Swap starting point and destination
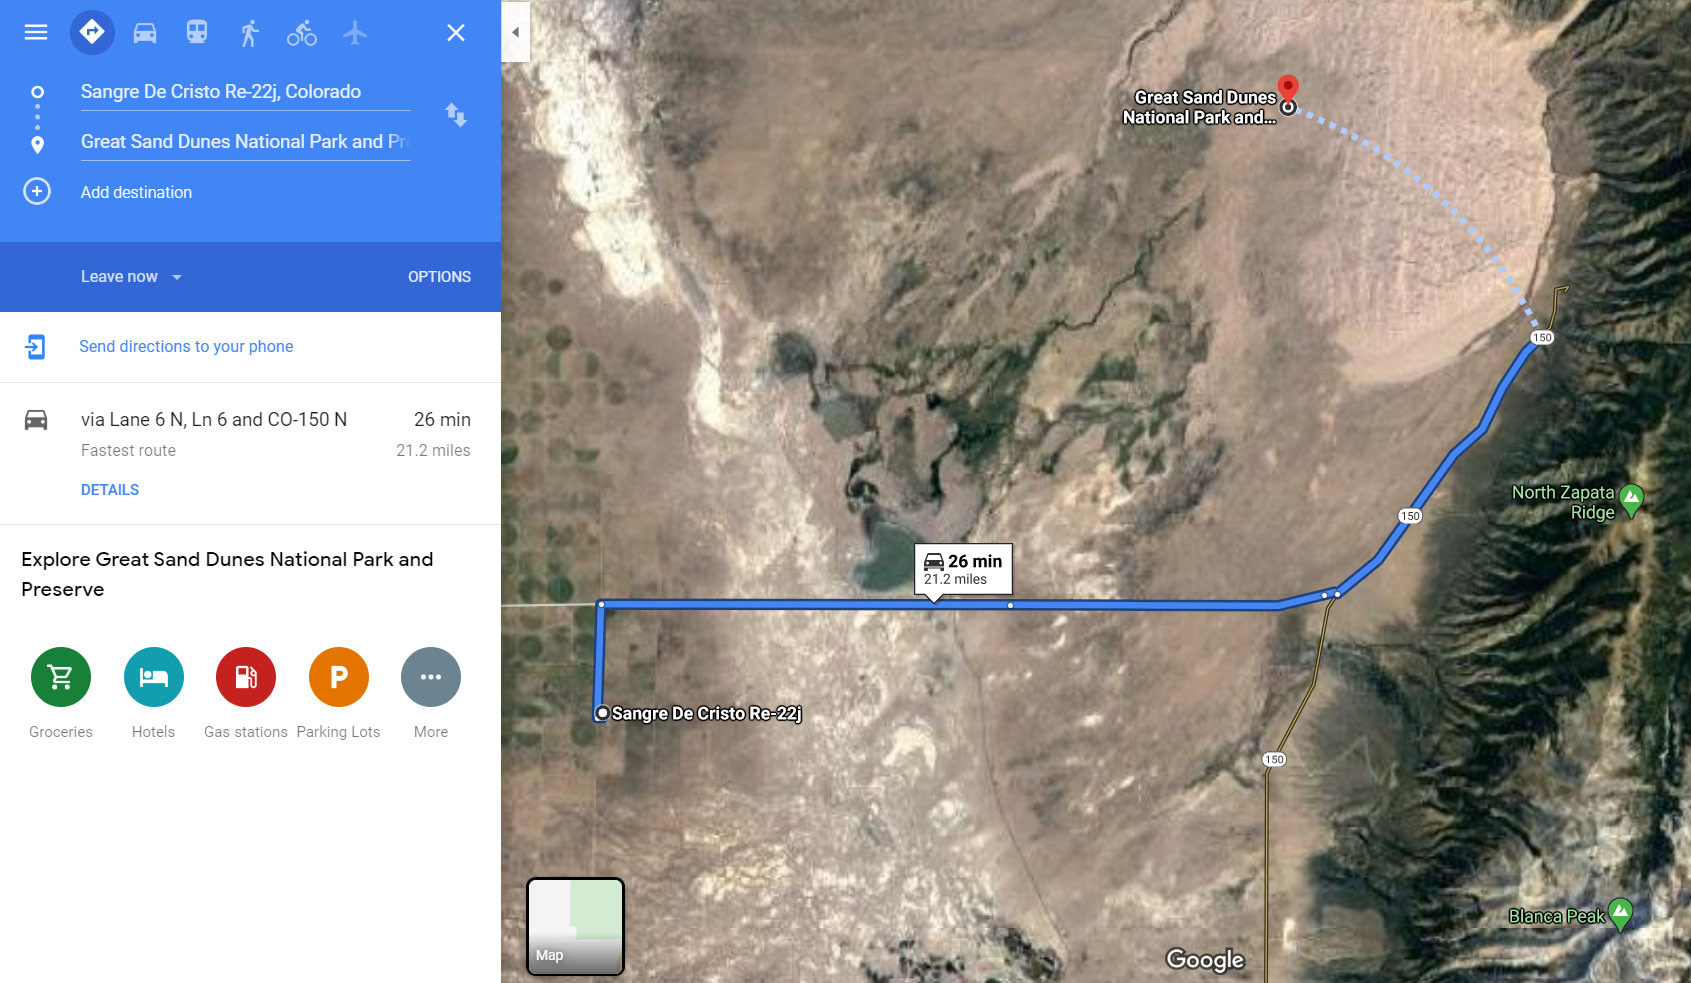The height and width of the screenshot is (983, 1691). 456,115
